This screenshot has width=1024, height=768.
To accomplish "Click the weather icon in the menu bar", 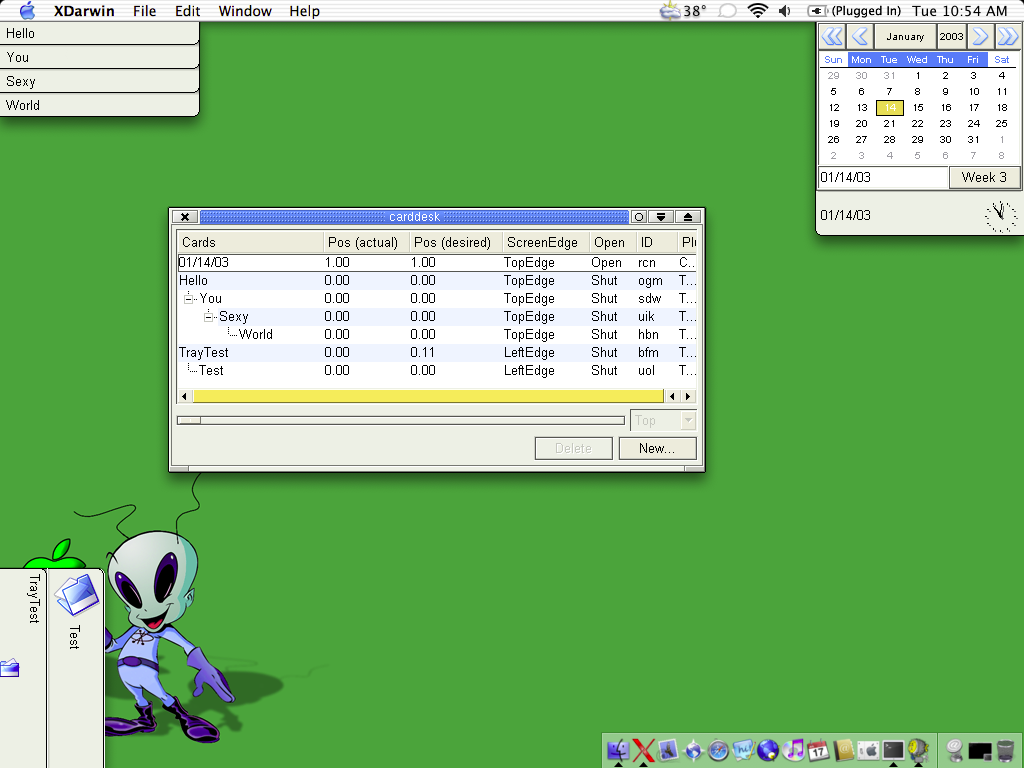I will [670, 11].
